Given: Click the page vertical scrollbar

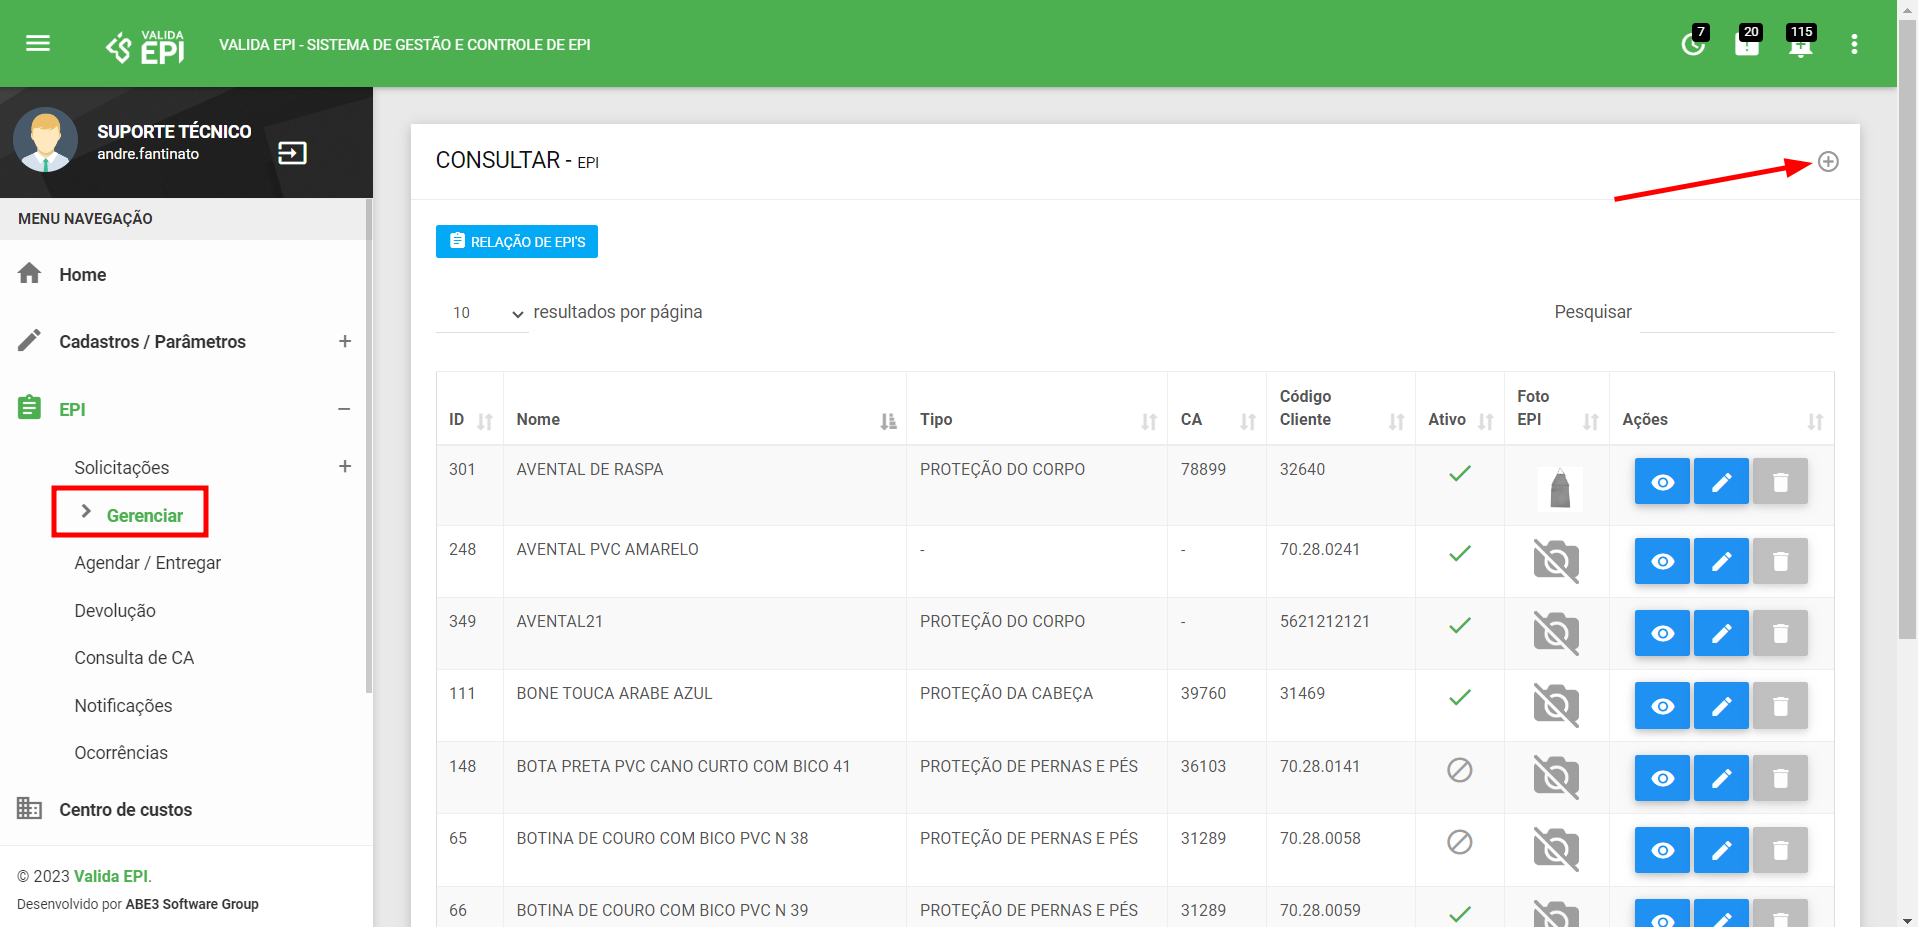Looking at the screenshot, I should point(1908,330).
